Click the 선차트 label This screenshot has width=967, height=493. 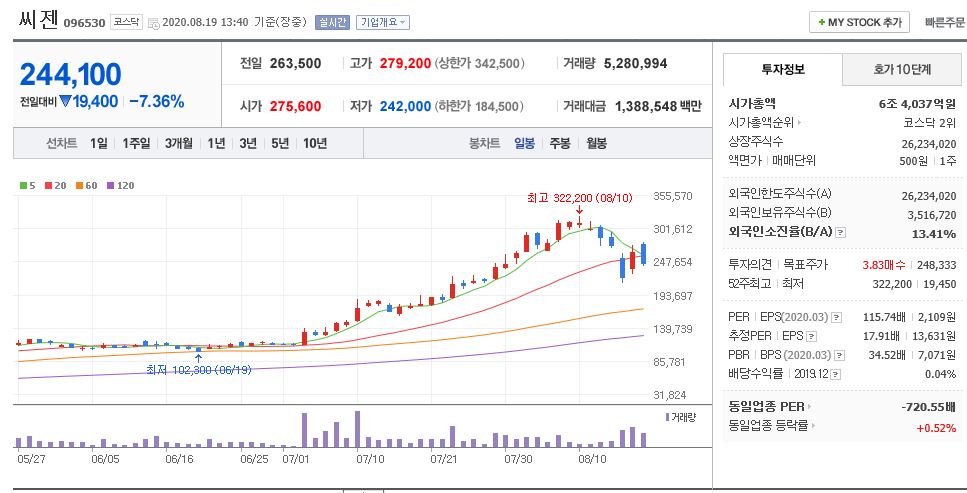point(61,143)
